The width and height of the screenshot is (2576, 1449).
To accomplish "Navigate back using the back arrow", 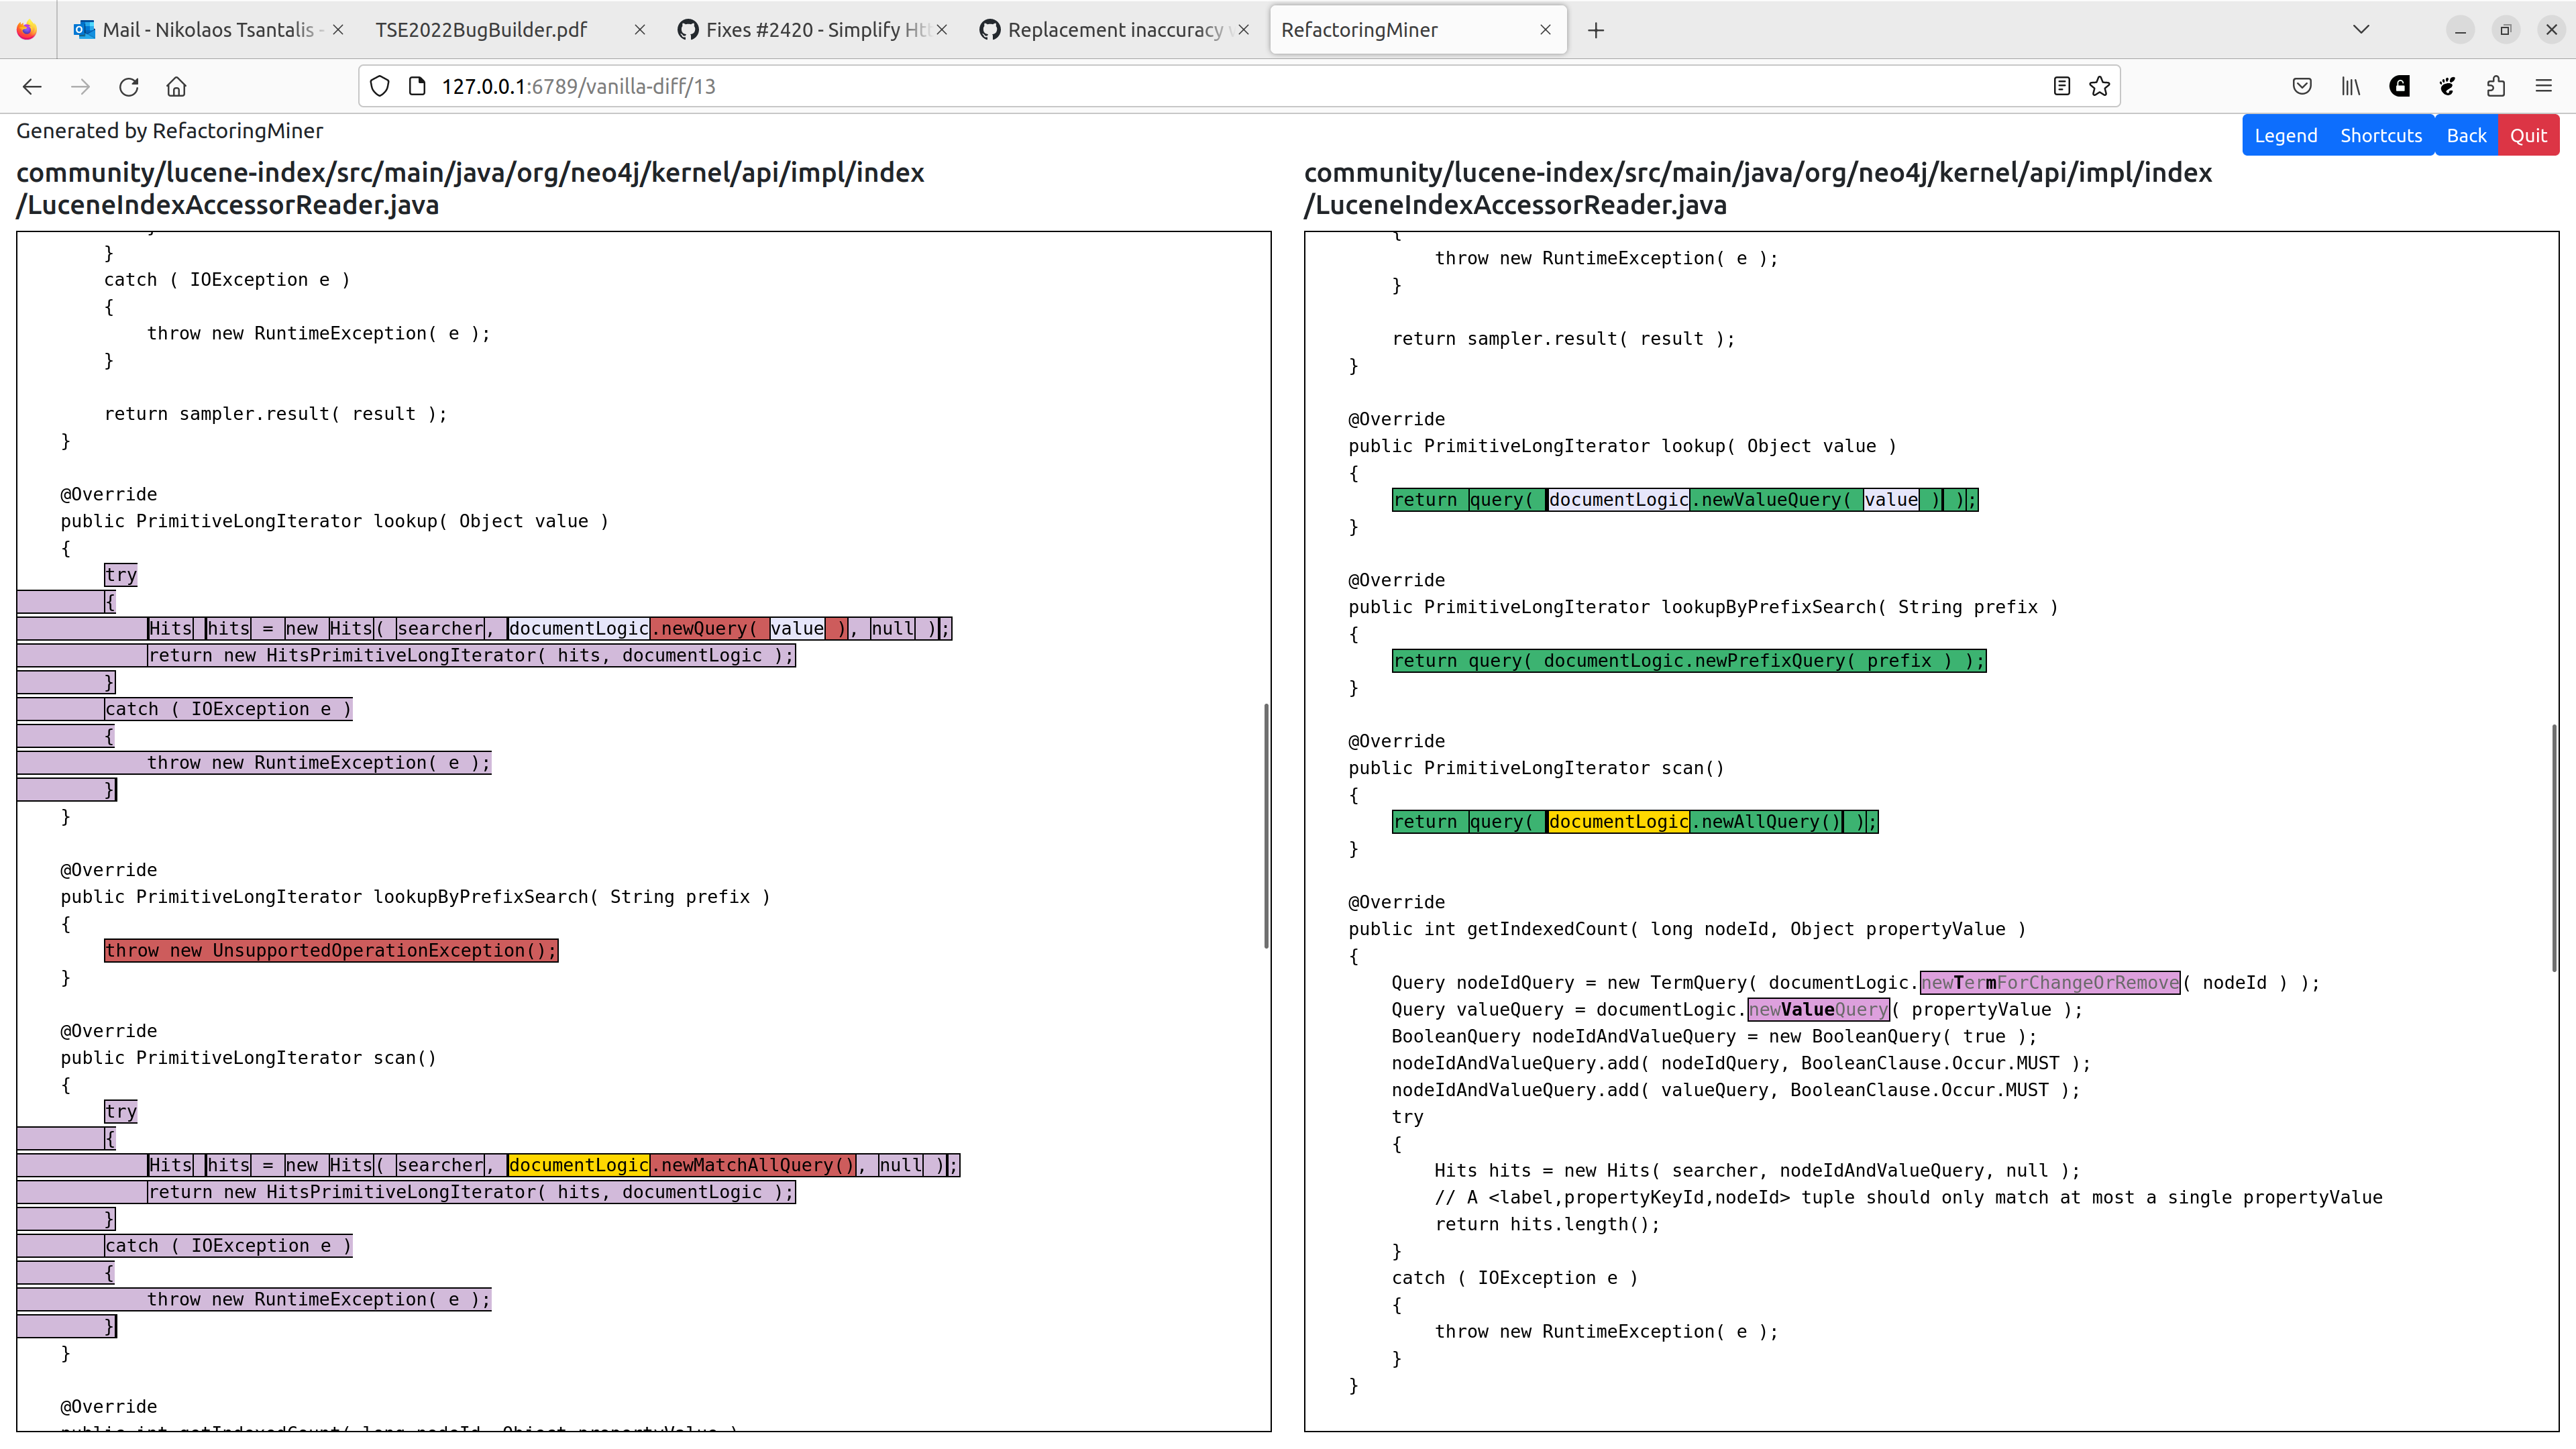I will click(x=32, y=87).
